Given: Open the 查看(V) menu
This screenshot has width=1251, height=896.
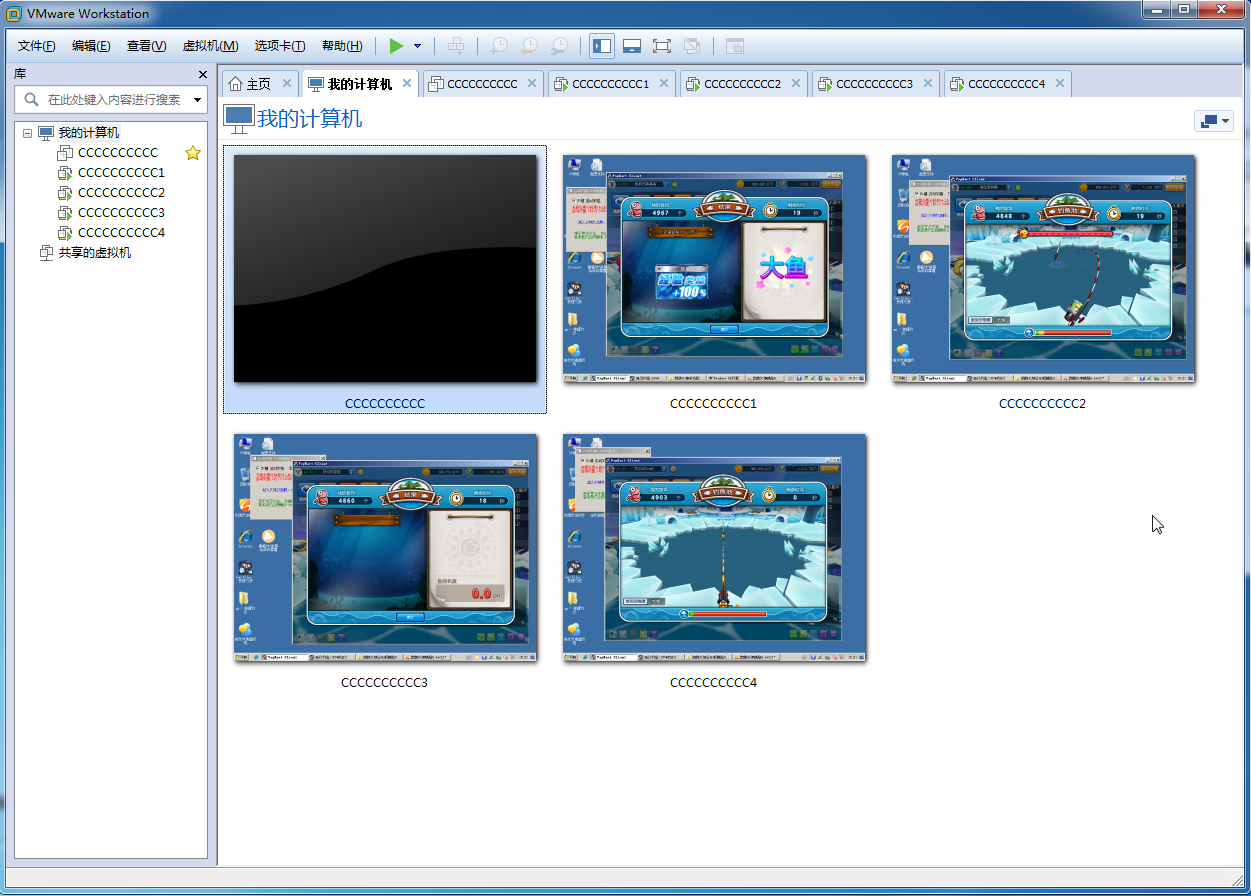Looking at the screenshot, I should [146, 46].
